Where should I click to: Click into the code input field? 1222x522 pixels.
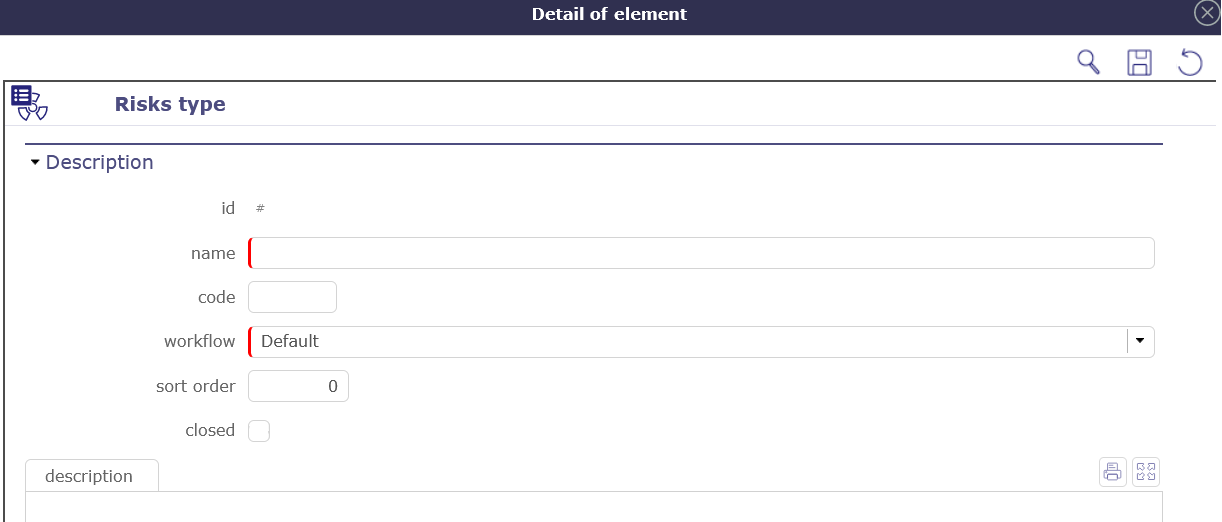coord(292,297)
